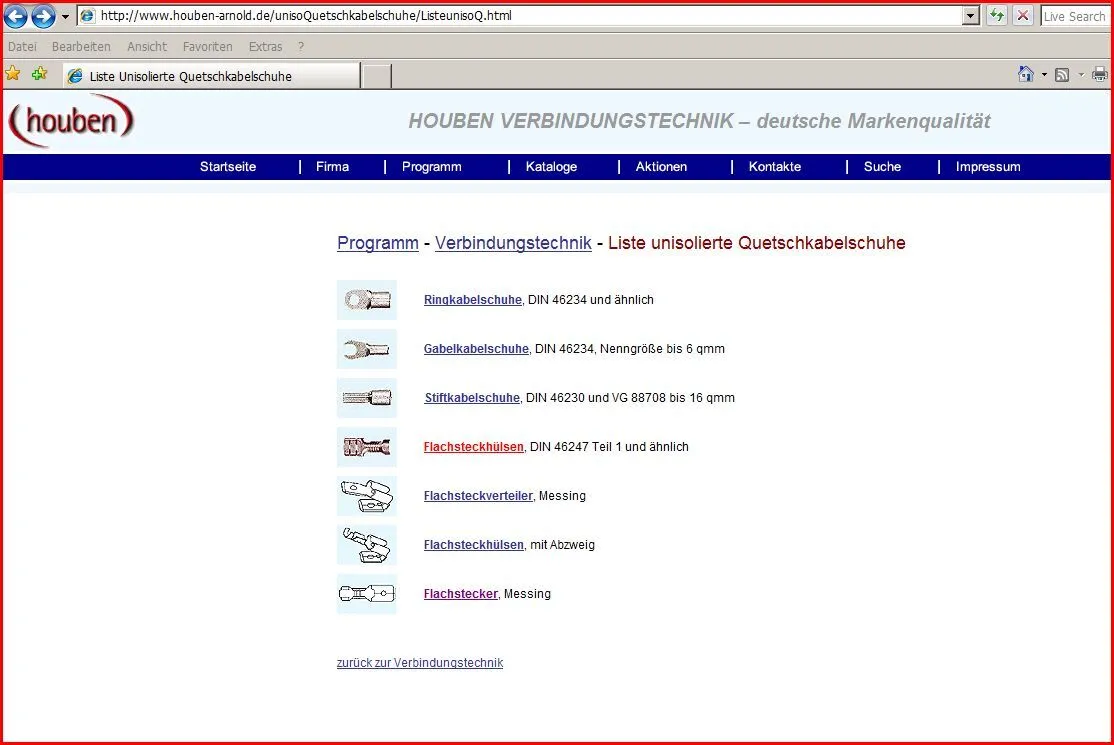1114x745 pixels.
Task: Open the Ringkabelschuhe product thumbnail
Action: (366, 300)
